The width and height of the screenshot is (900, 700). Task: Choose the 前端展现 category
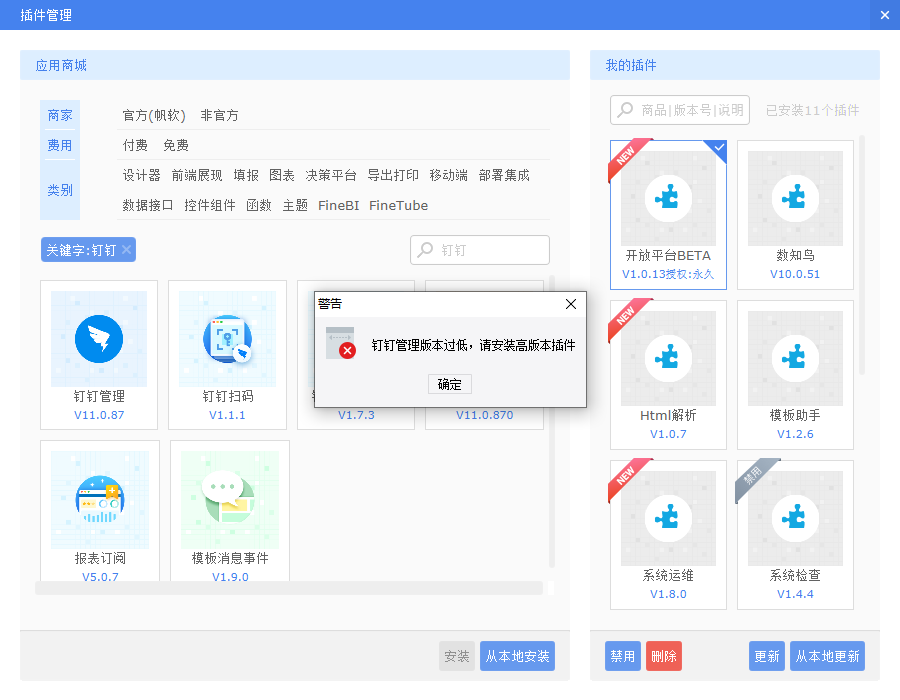[197, 175]
